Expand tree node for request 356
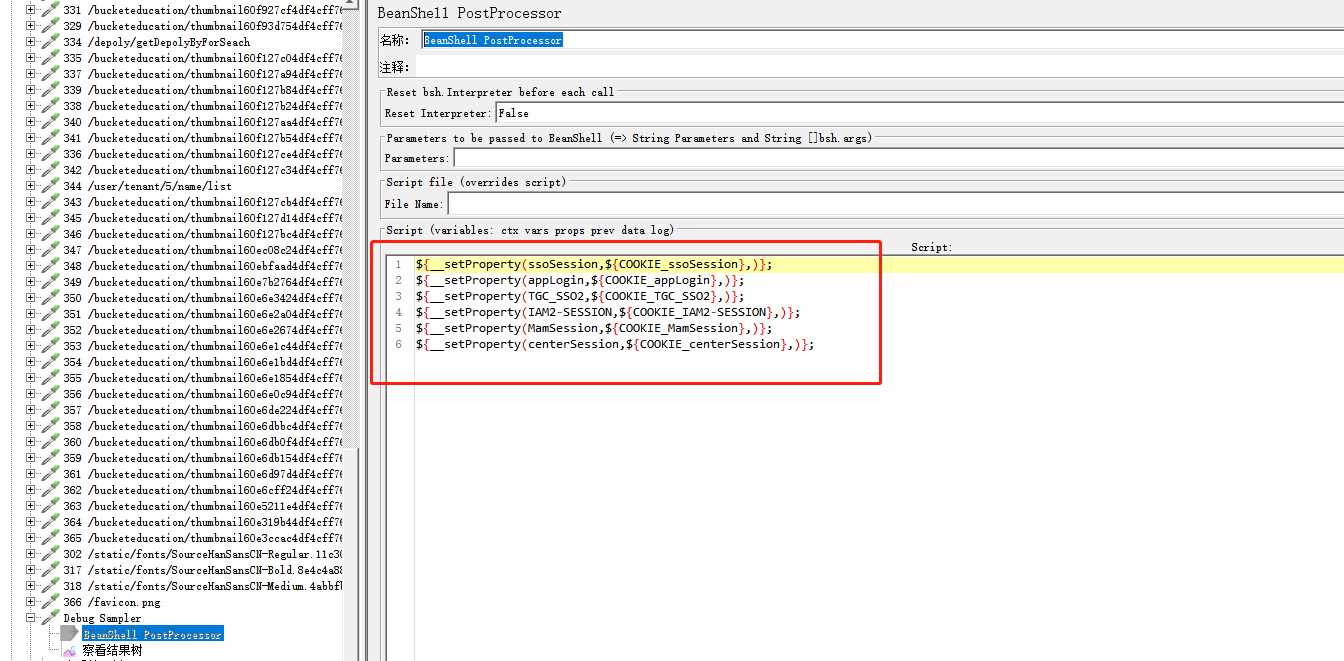This screenshot has width=1344, height=661. click(x=30, y=394)
